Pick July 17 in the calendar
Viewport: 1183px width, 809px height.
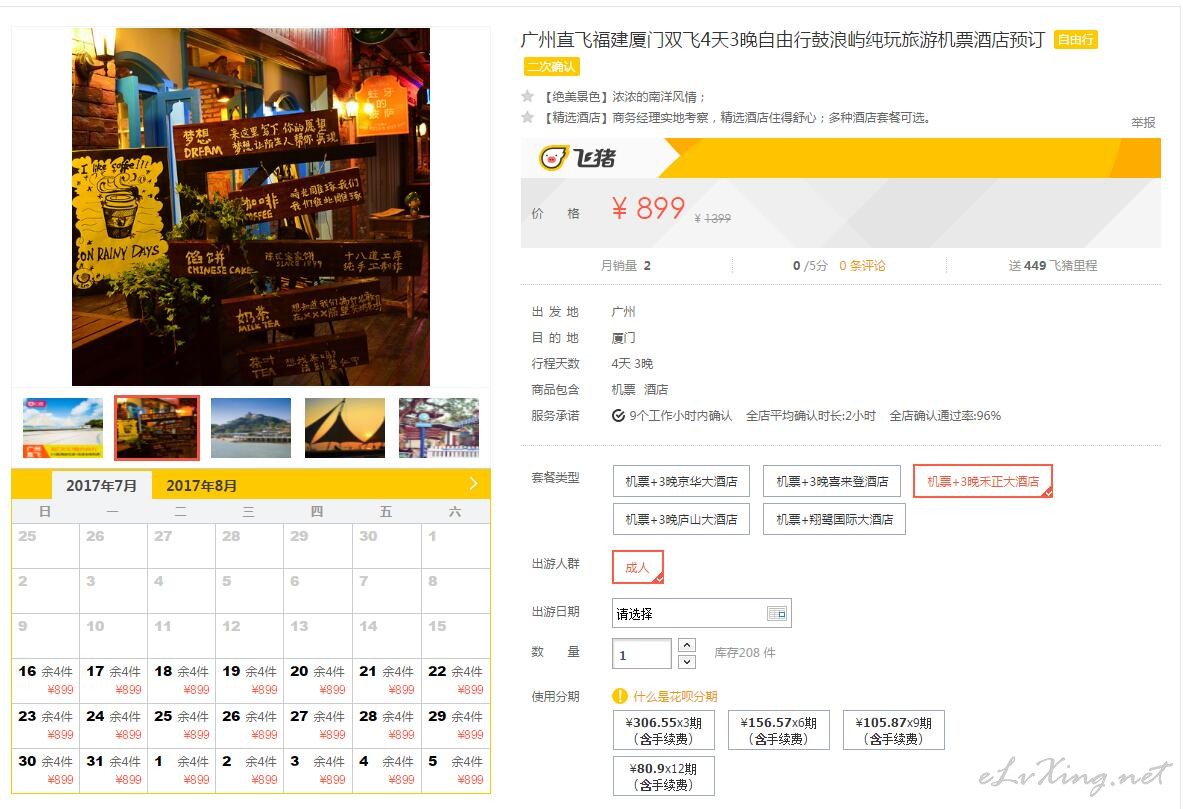pyautogui.click(x=113, y=680)
